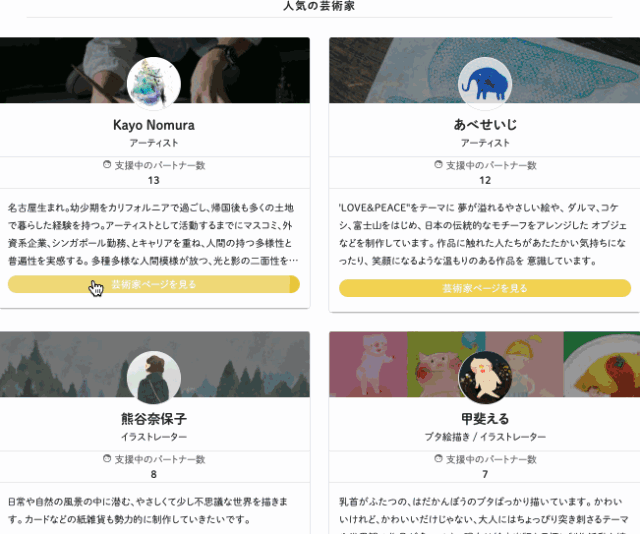Open あべせいじ's 芸術家ページを見る button
Viewport: 640px width, 534px height.
point(485,288)
